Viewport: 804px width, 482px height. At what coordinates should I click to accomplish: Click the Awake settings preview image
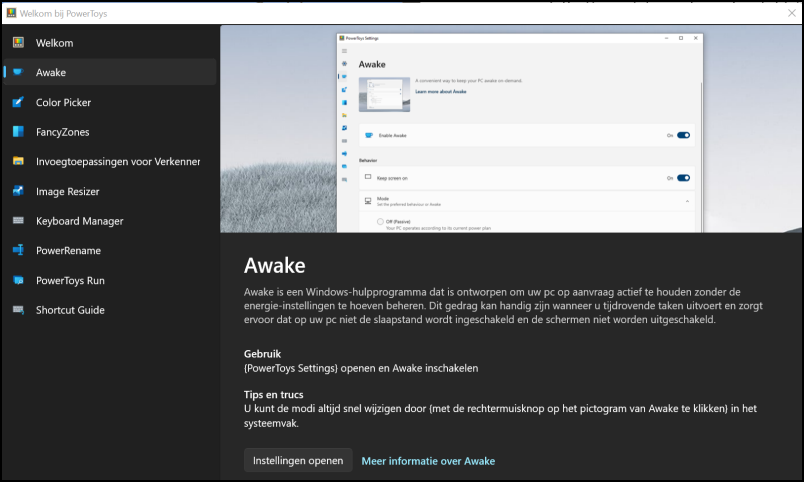[511, 129]
